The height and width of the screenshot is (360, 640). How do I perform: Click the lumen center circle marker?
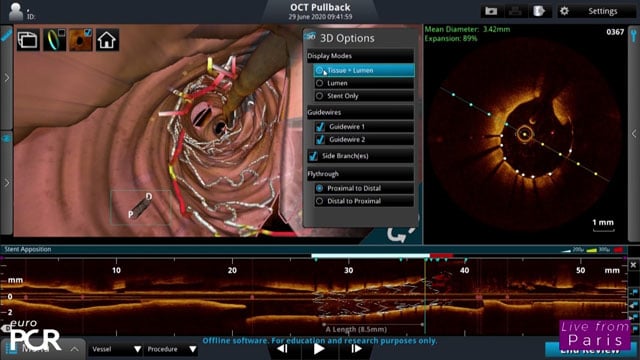tap(524, 133)
